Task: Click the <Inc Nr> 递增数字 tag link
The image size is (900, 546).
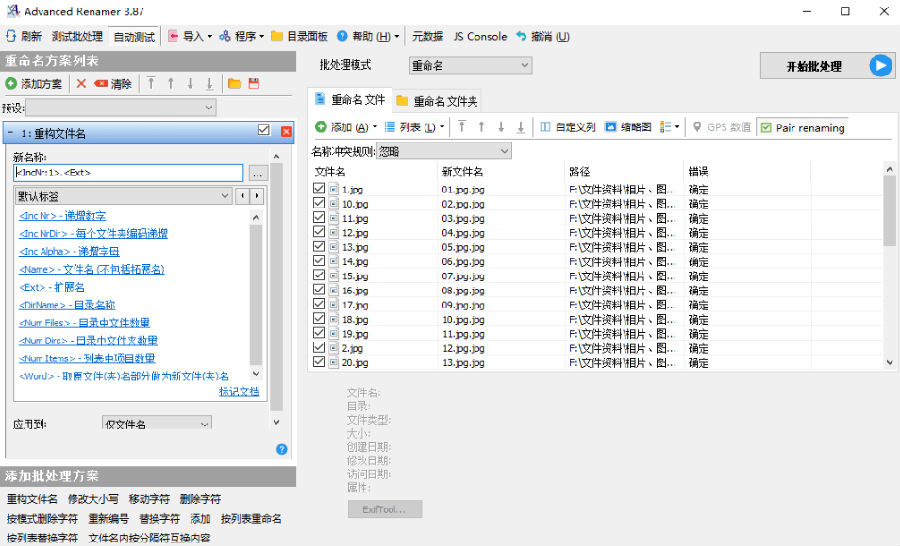Action: (62, 215)
